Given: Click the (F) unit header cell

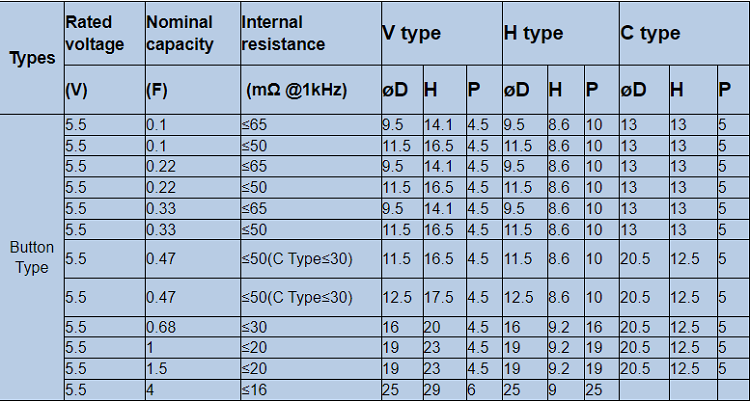Looking at the screenshot, I should [x=193, y=90].
